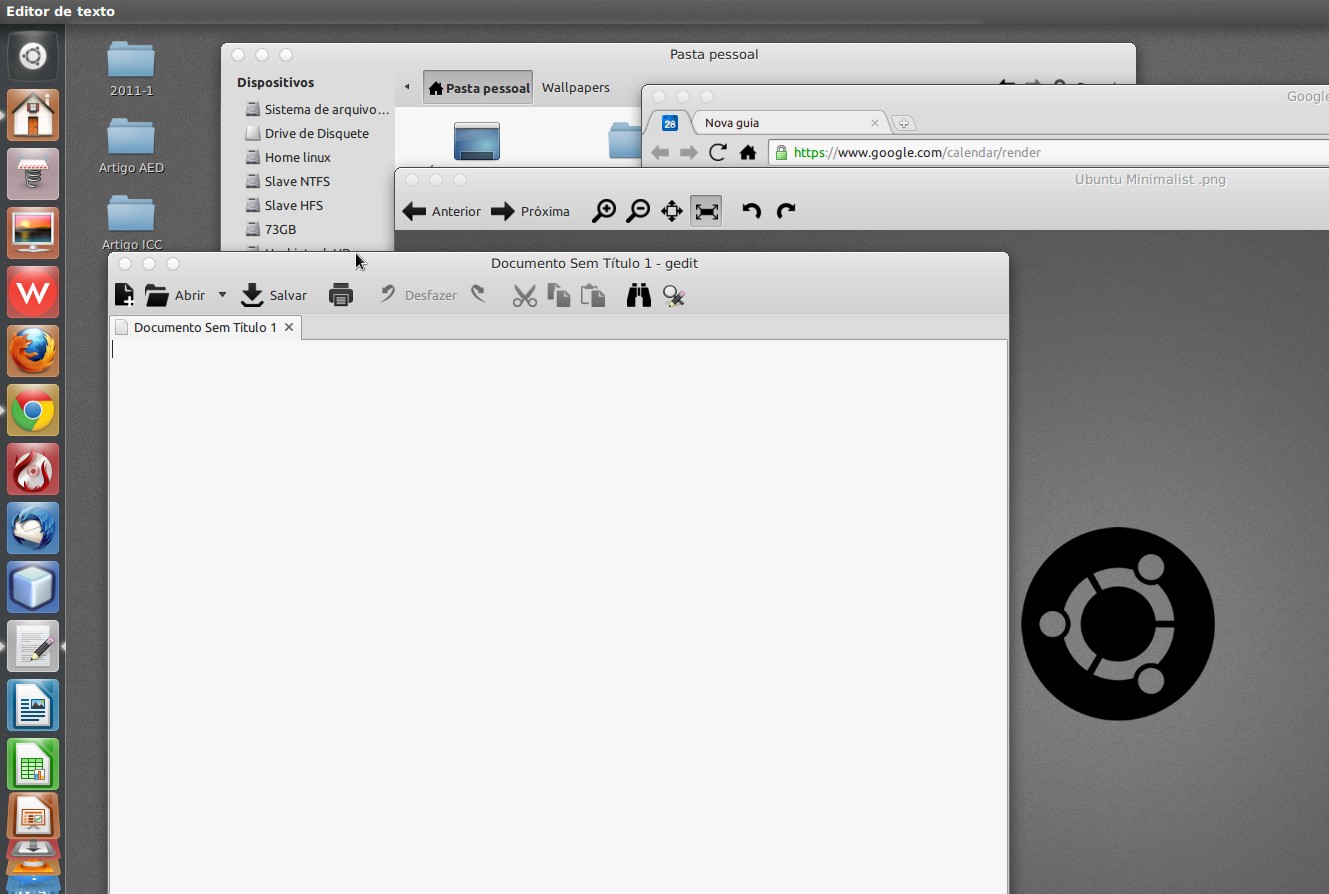The image size is (1329, 894).
Task: Close the Documento Sem Título 1 tab
Action: point(289,327)
